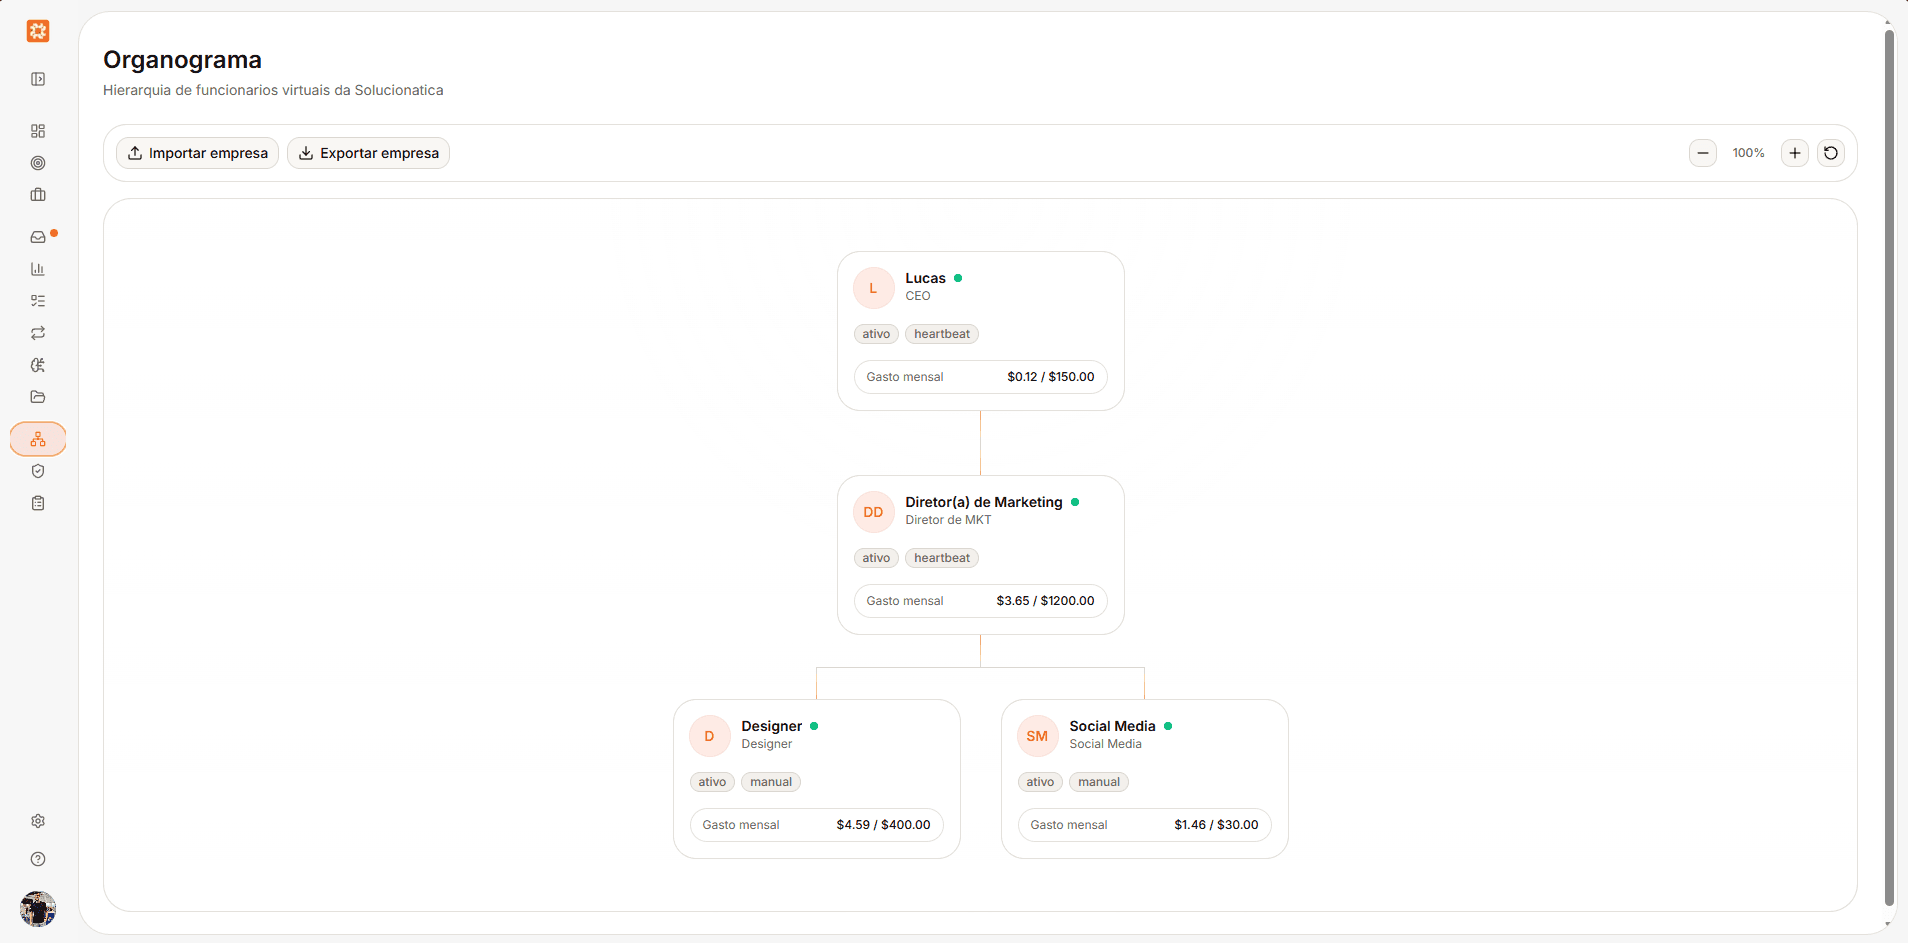Open the bar chart analytics icon
The width and height of the screenshot is (1908, 943).
[x=38, y=269]
